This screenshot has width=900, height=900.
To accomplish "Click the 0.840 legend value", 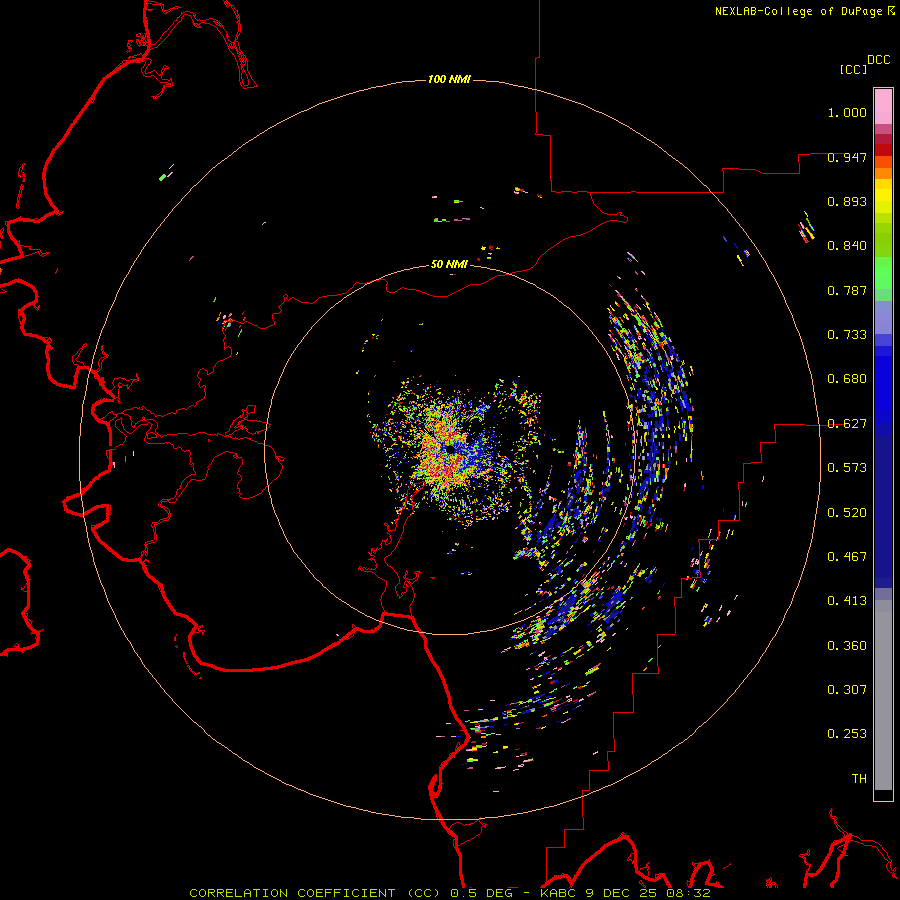I will pos(847,246).
